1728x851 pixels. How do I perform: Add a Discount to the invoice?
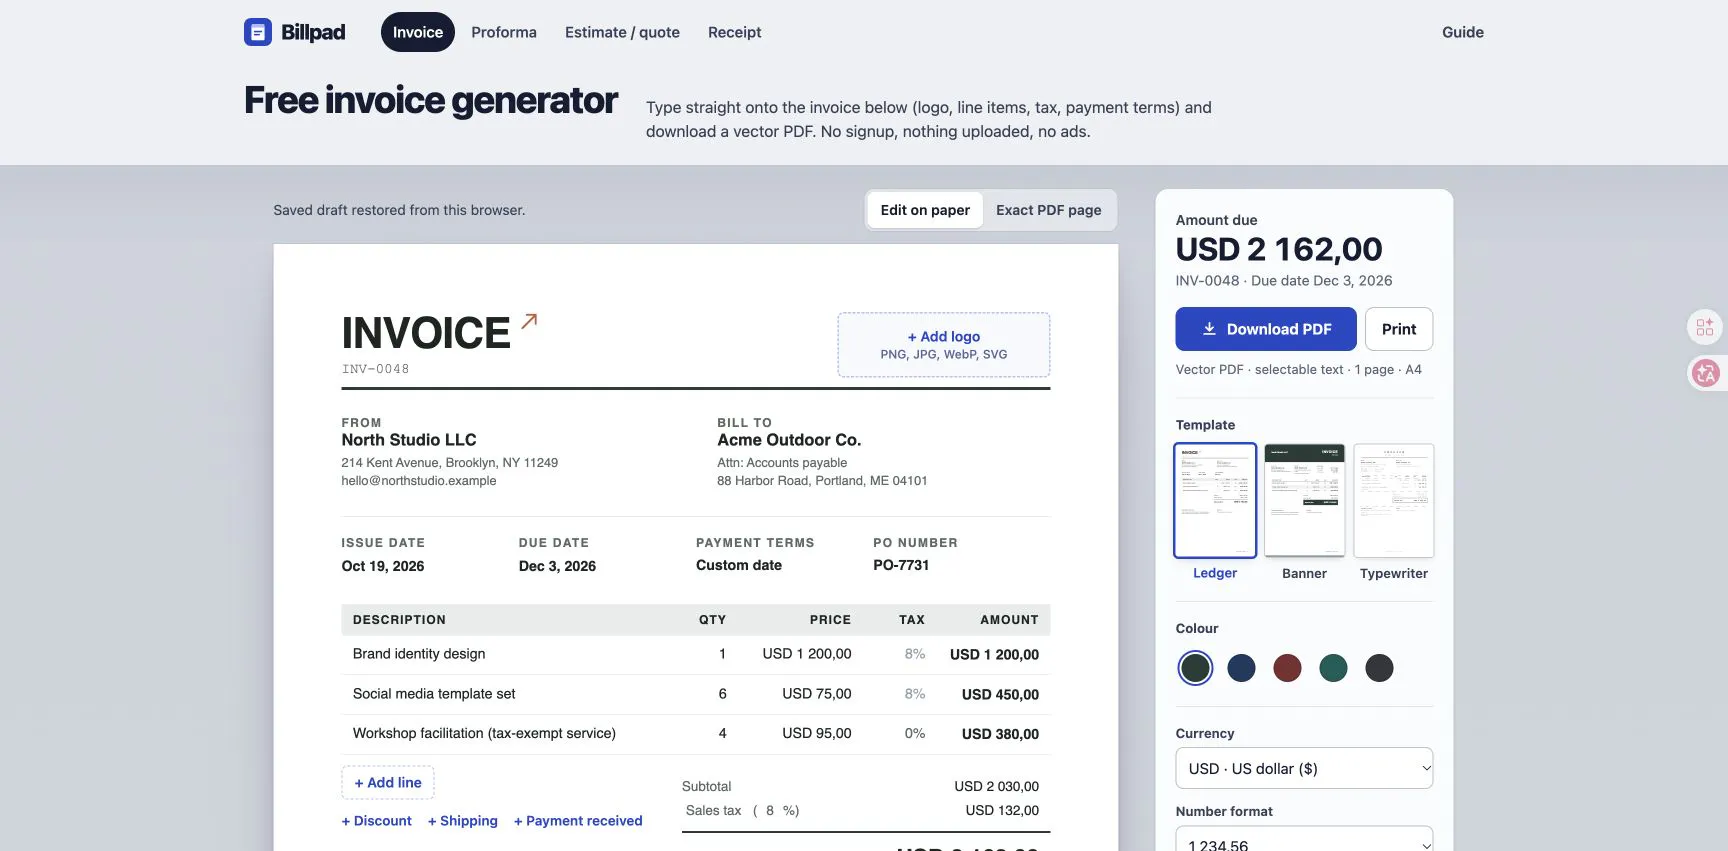tap(377, 821)
